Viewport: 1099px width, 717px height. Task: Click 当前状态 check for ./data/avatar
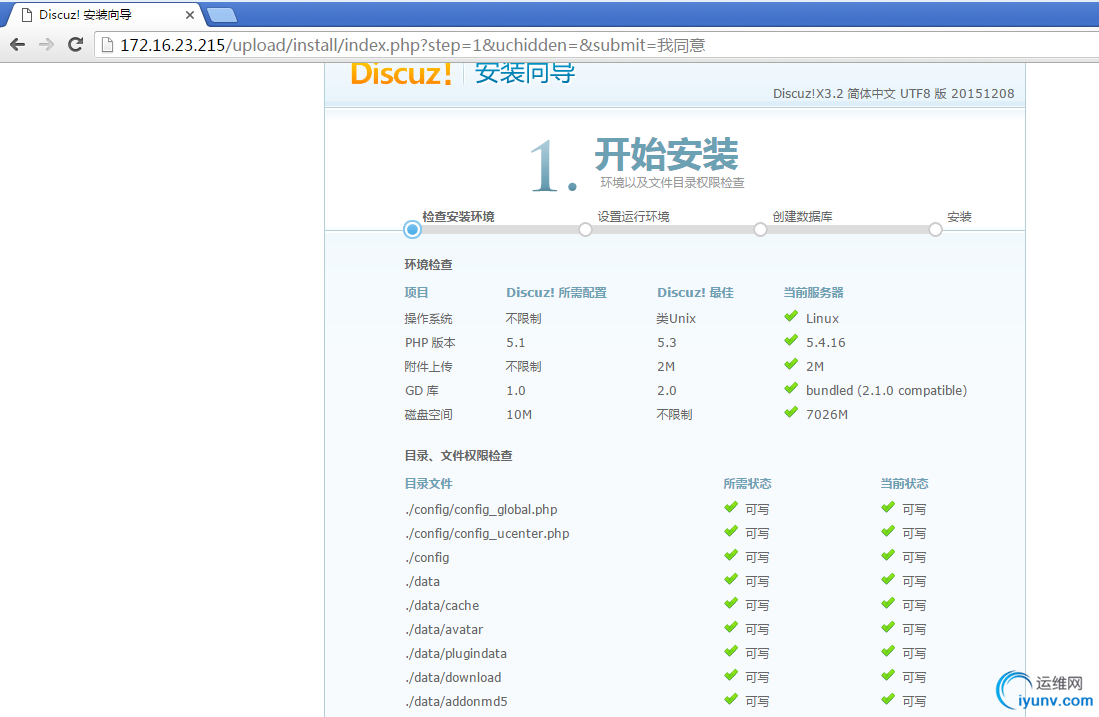pyautogui.click(x=888, y=627)
